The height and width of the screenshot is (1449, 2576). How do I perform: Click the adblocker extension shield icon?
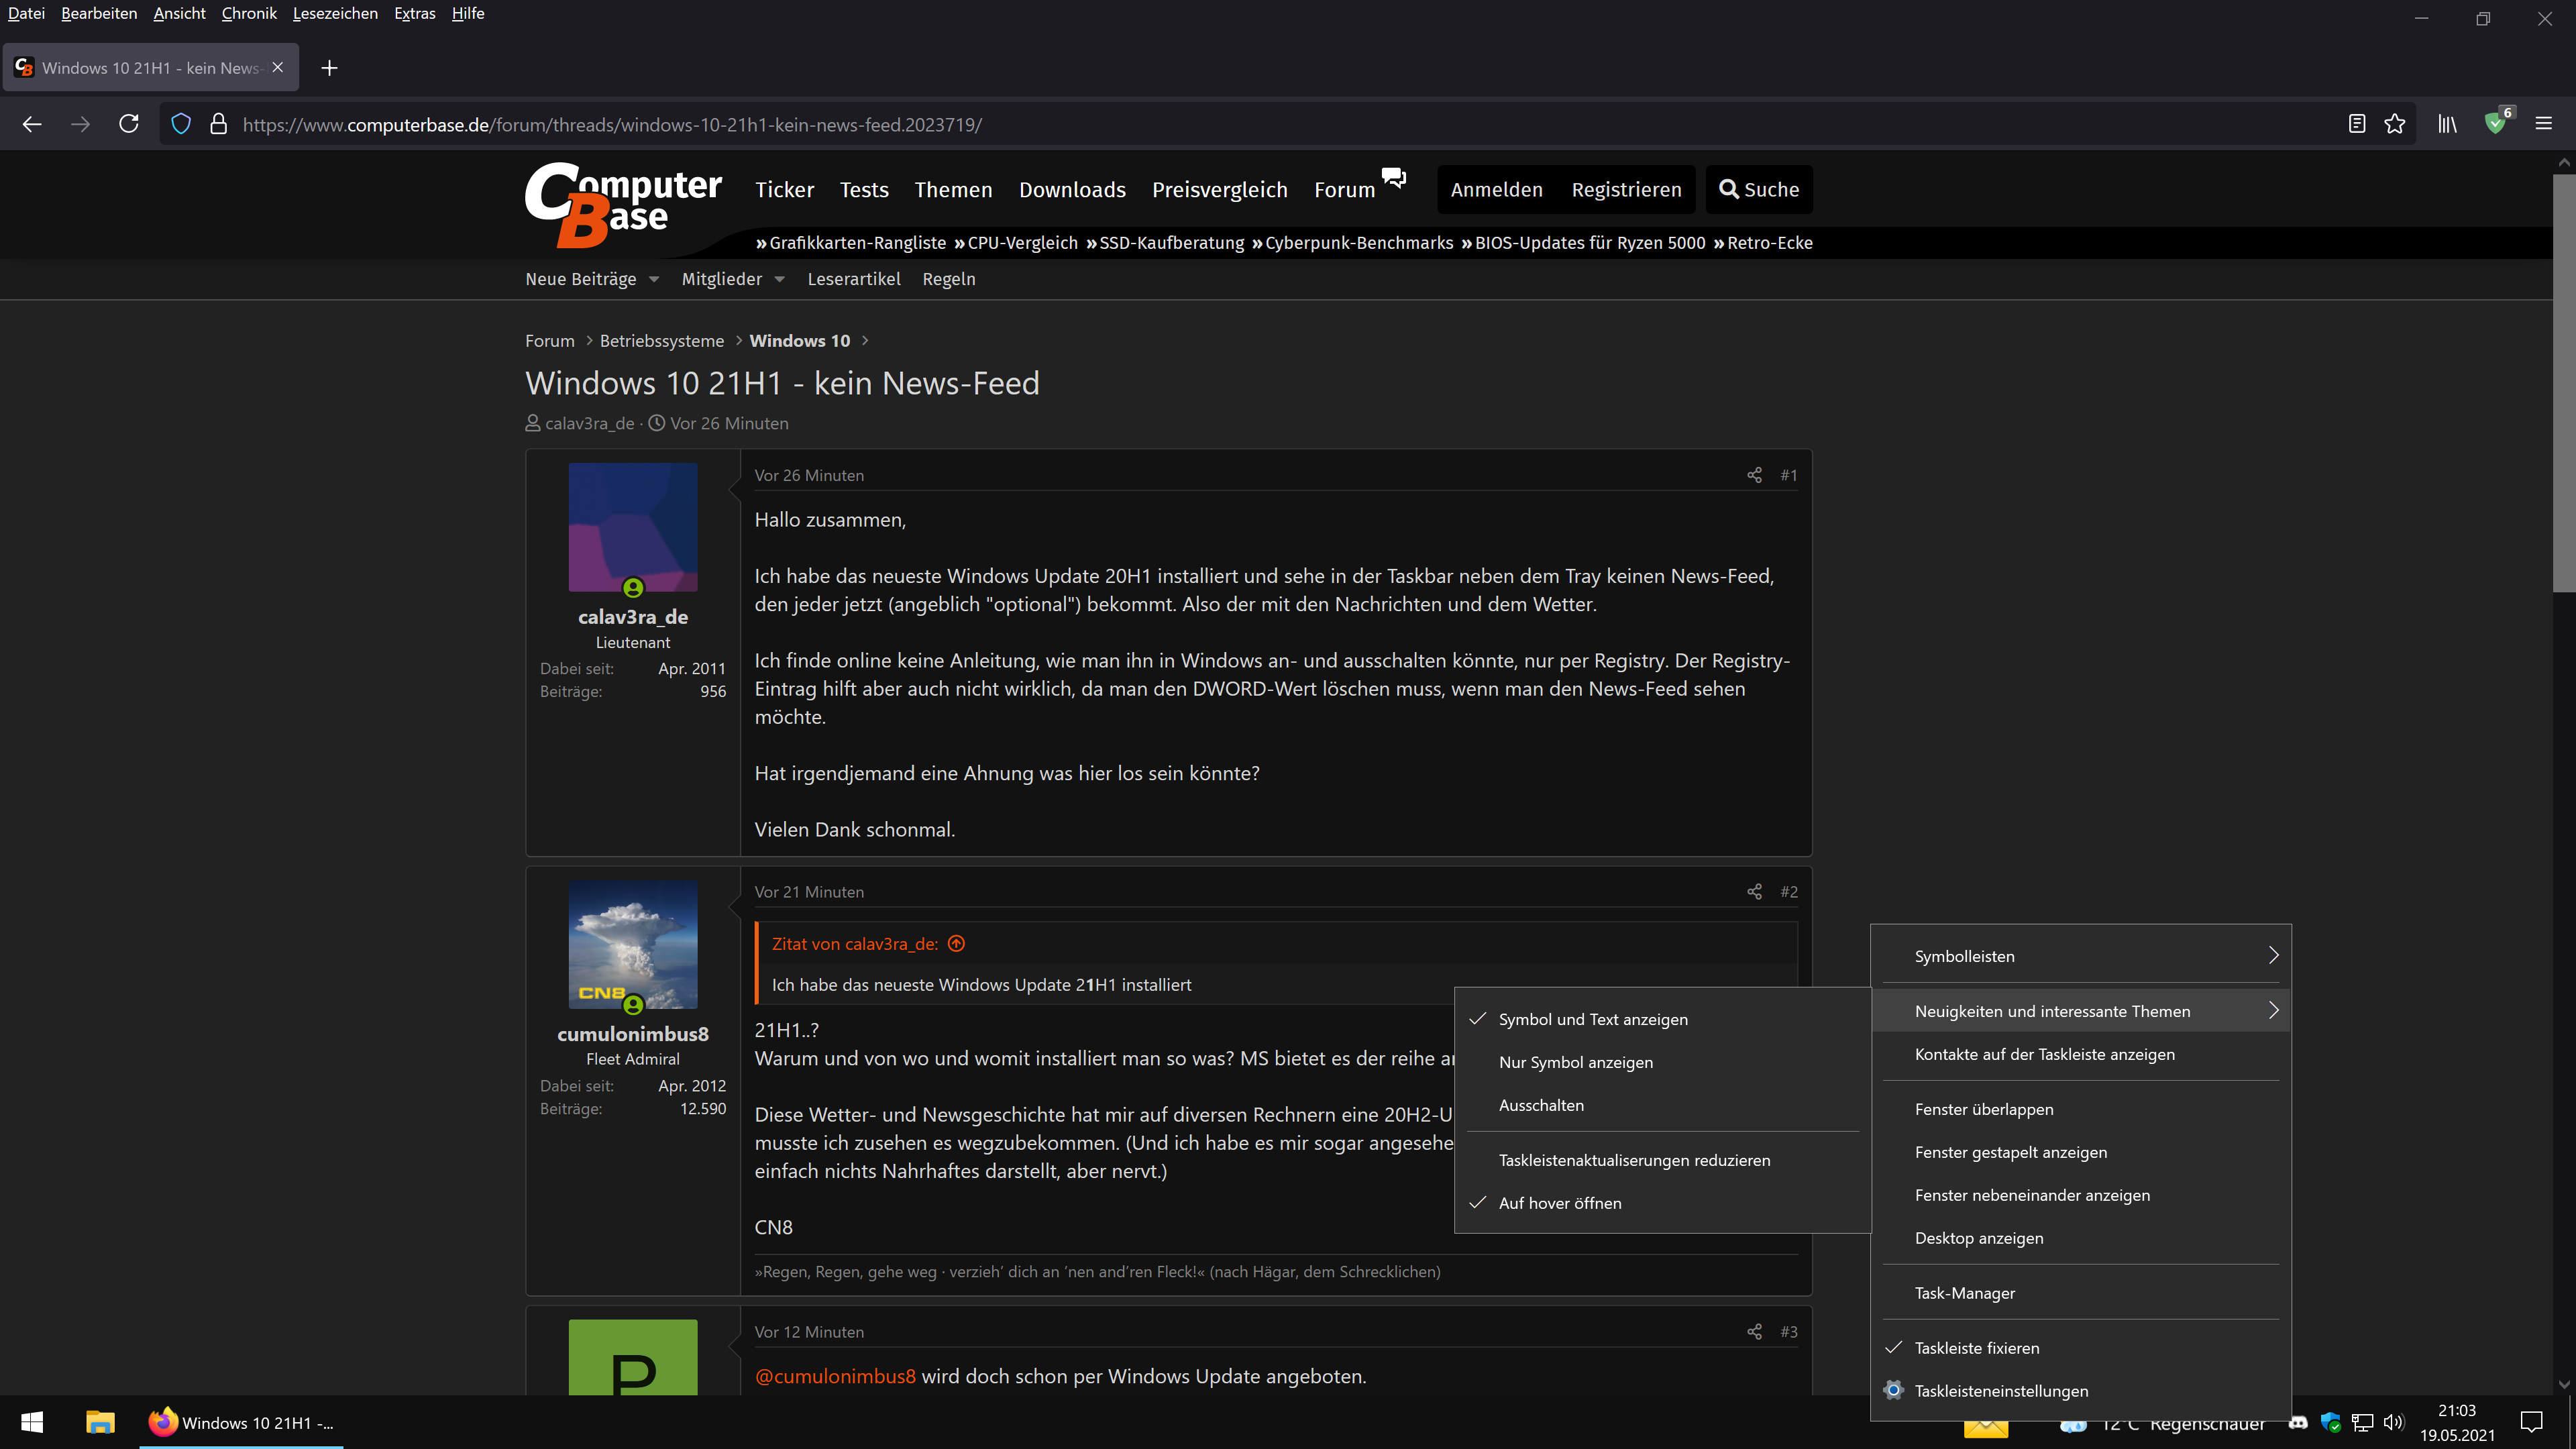tap(2495, 124)
